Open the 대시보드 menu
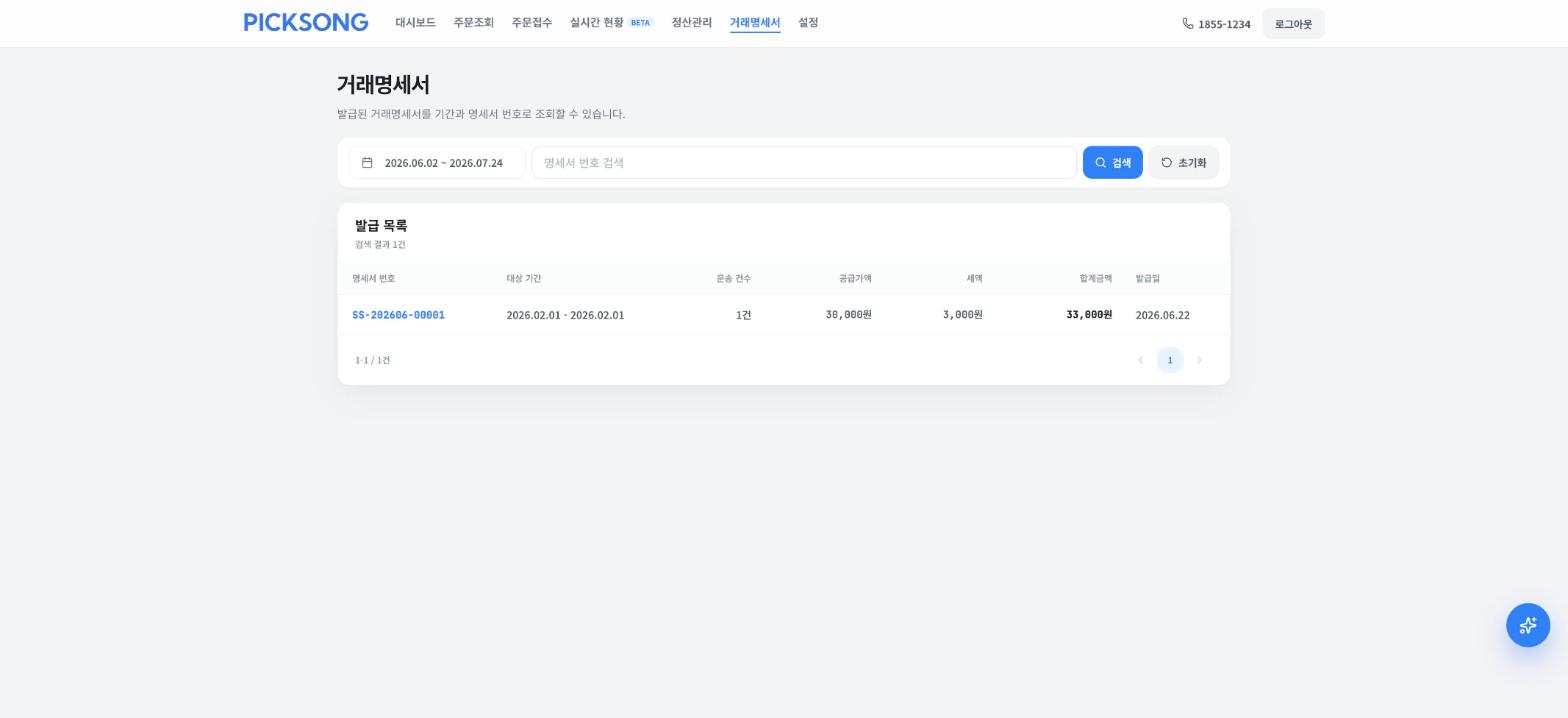The image size is (1568, 718). [415, 23]
